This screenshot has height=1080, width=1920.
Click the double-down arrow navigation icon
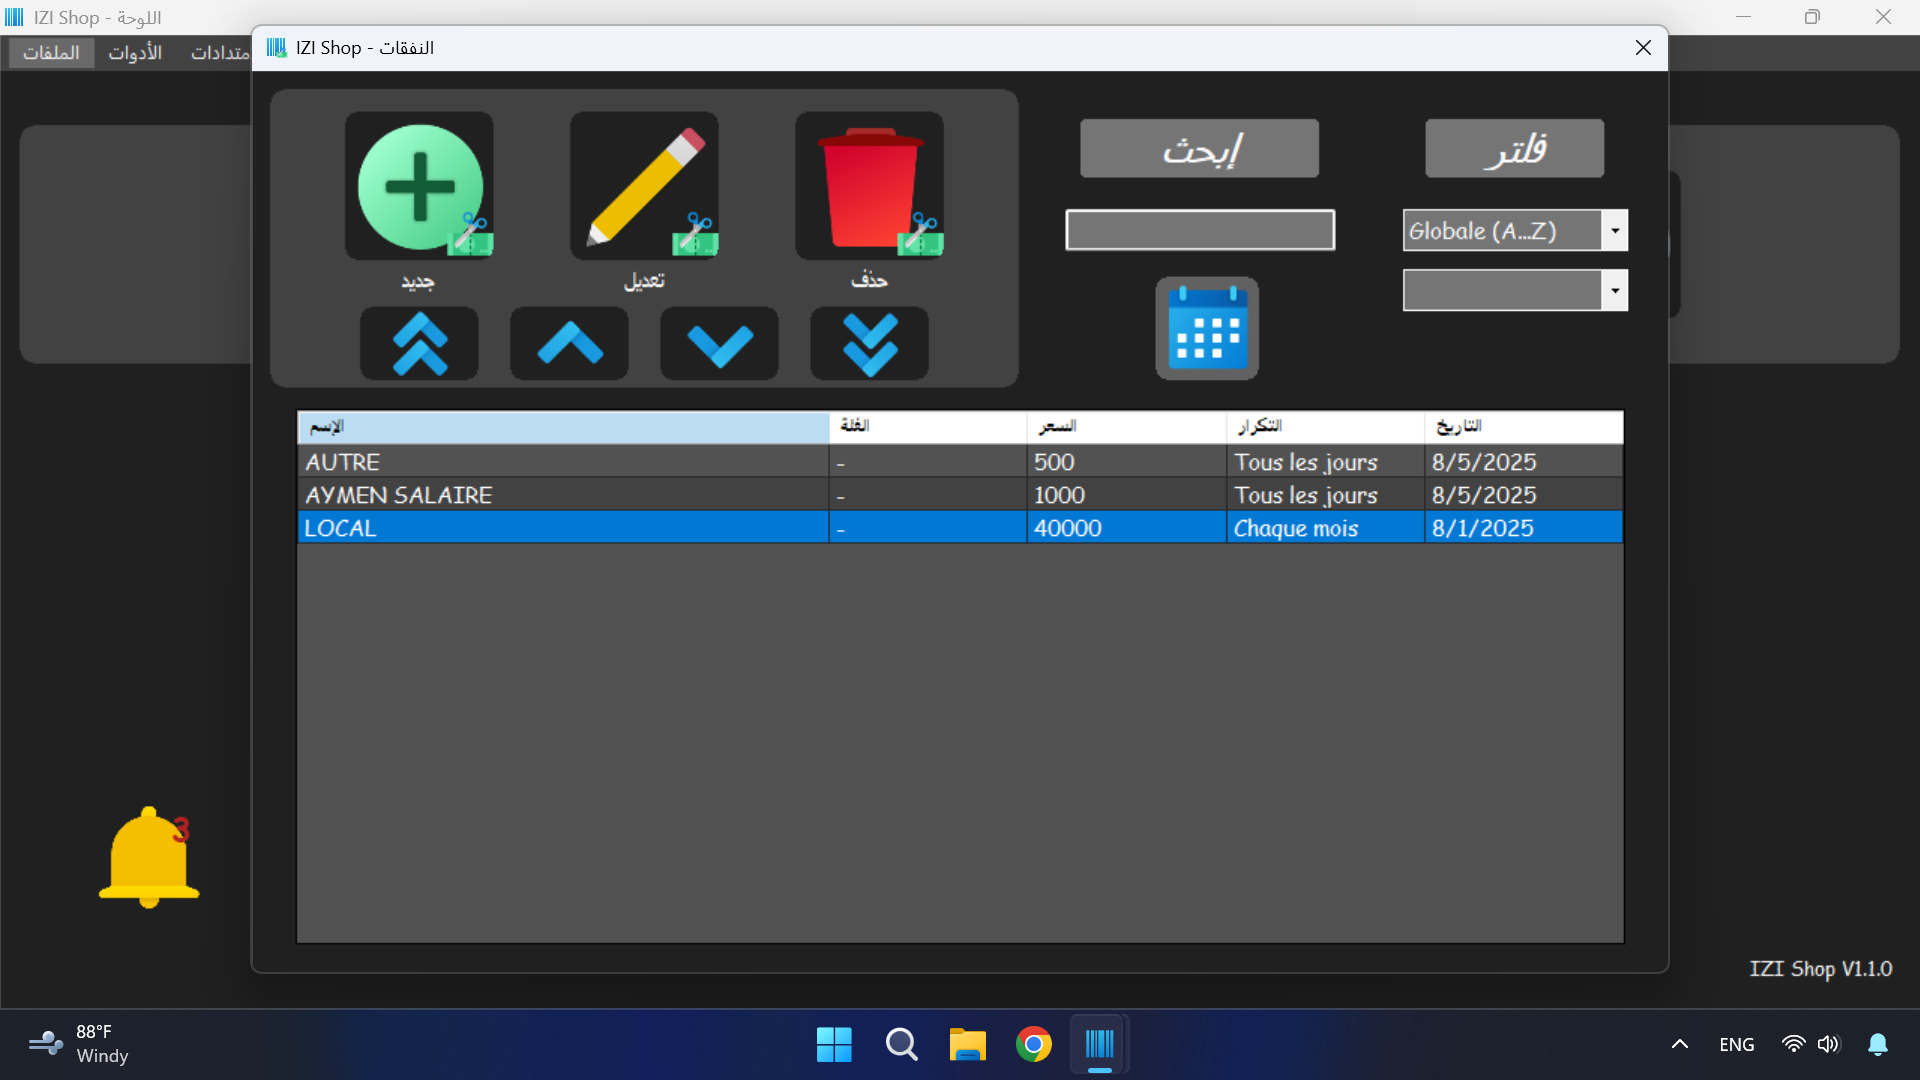pos(868,343)
